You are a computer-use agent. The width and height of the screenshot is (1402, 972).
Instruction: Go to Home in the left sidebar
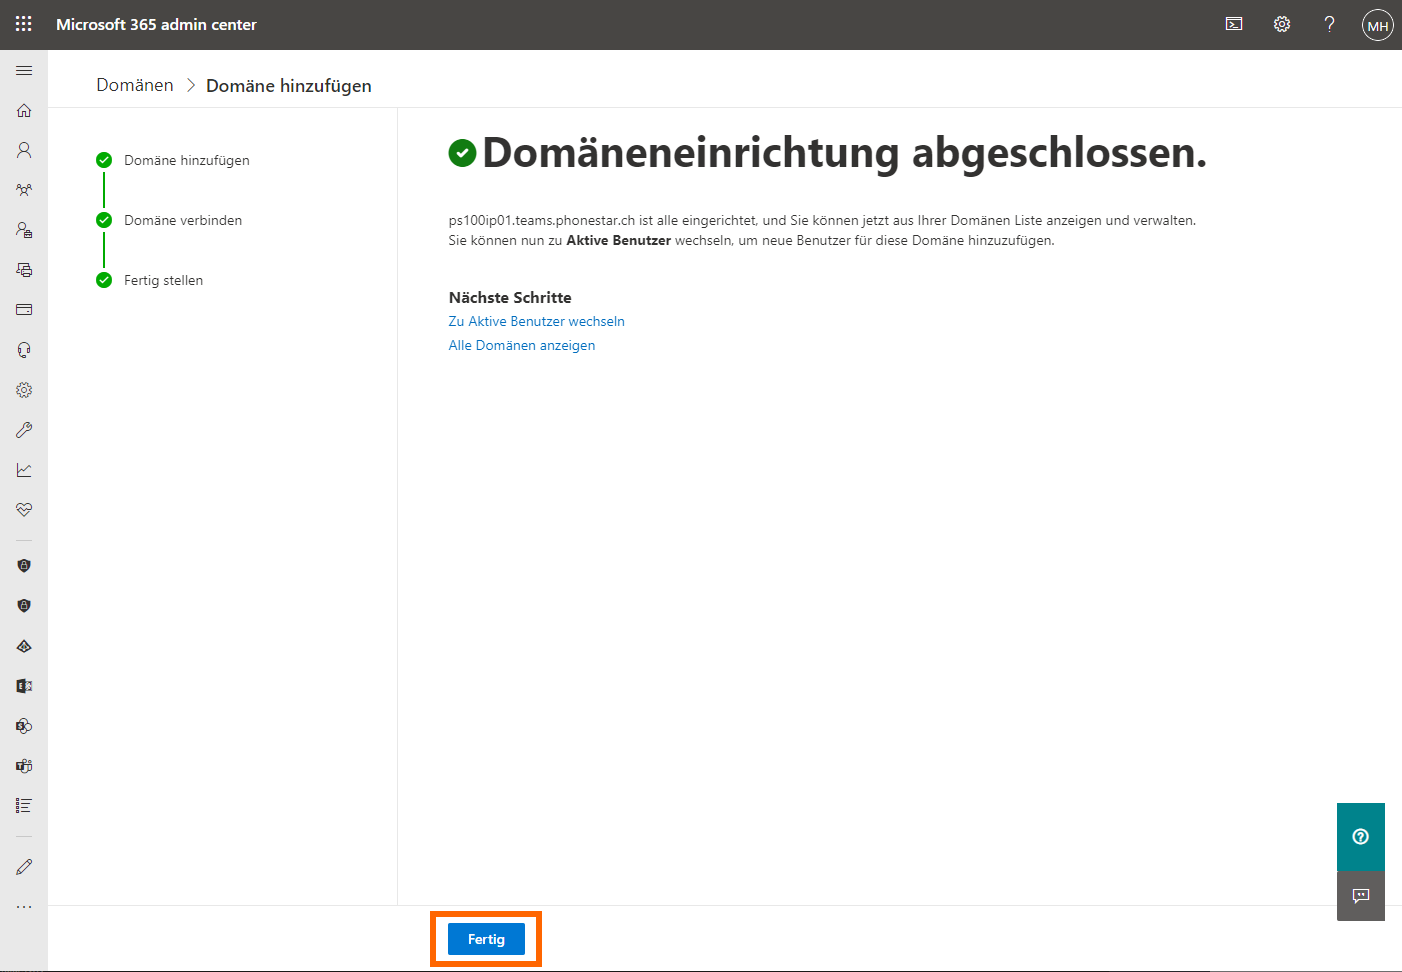pyautogui.click(x=24, y=110)
